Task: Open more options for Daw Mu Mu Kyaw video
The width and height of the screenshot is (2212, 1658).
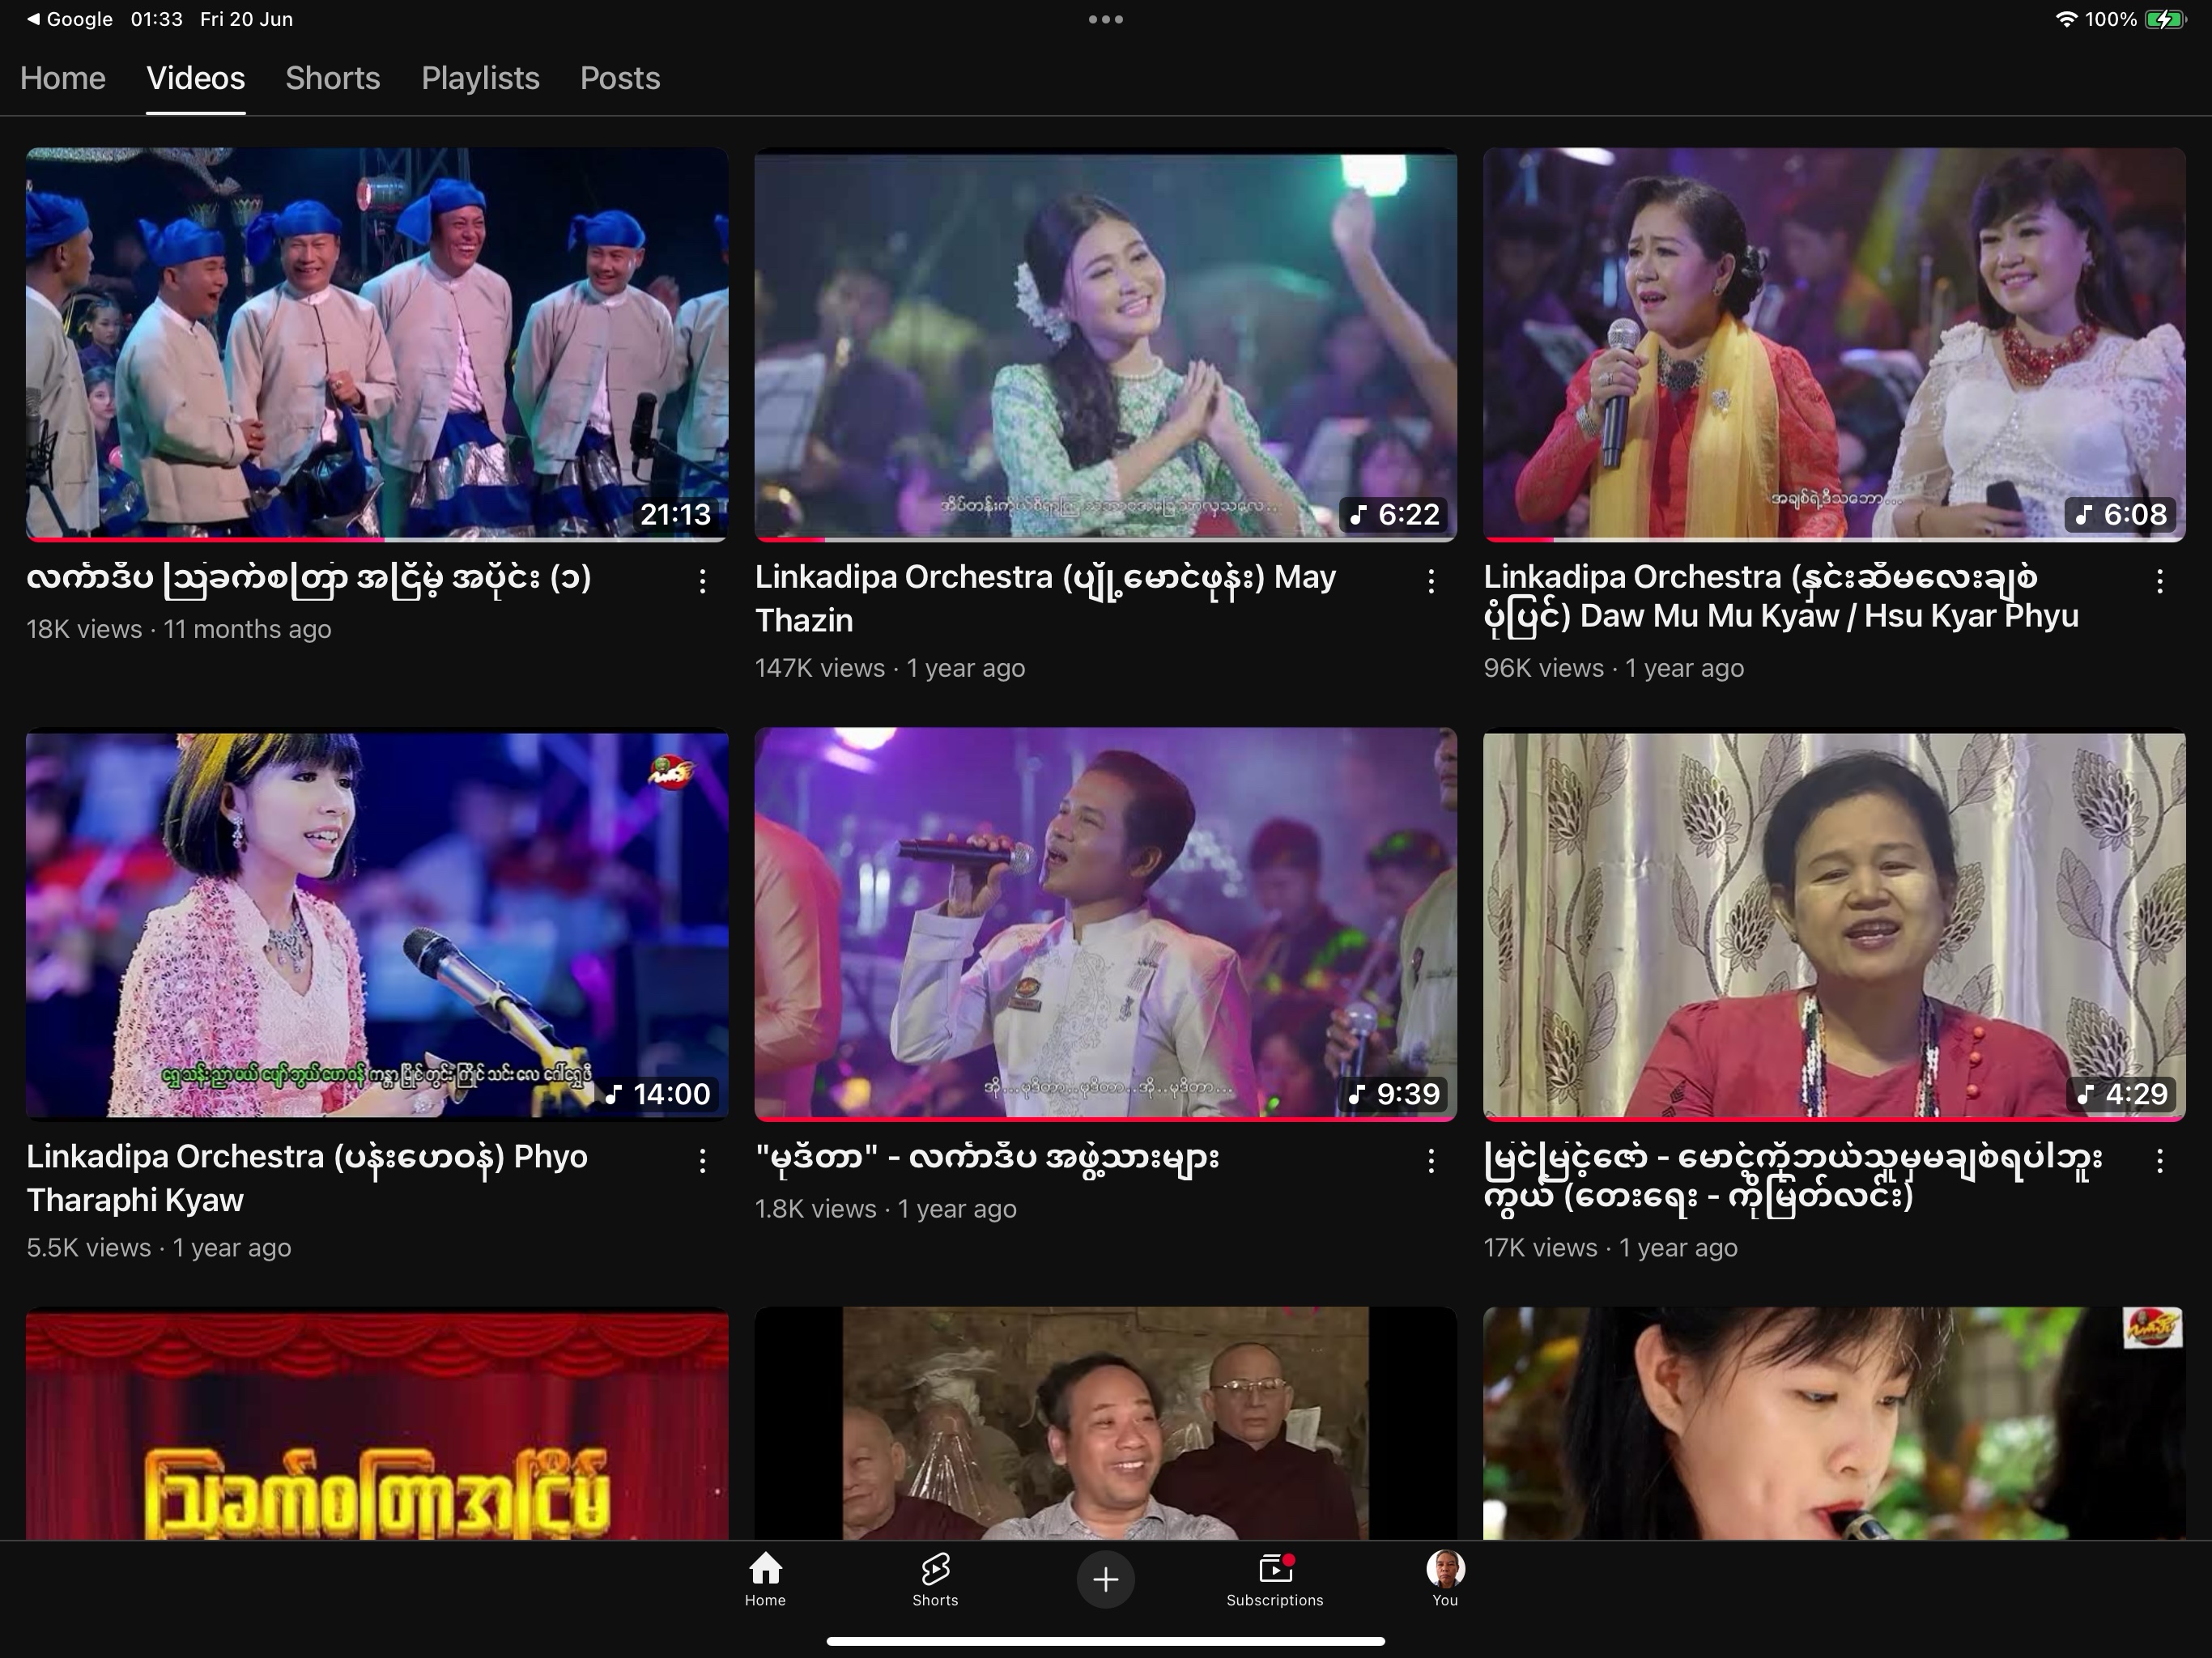Action: (2159, 581)
